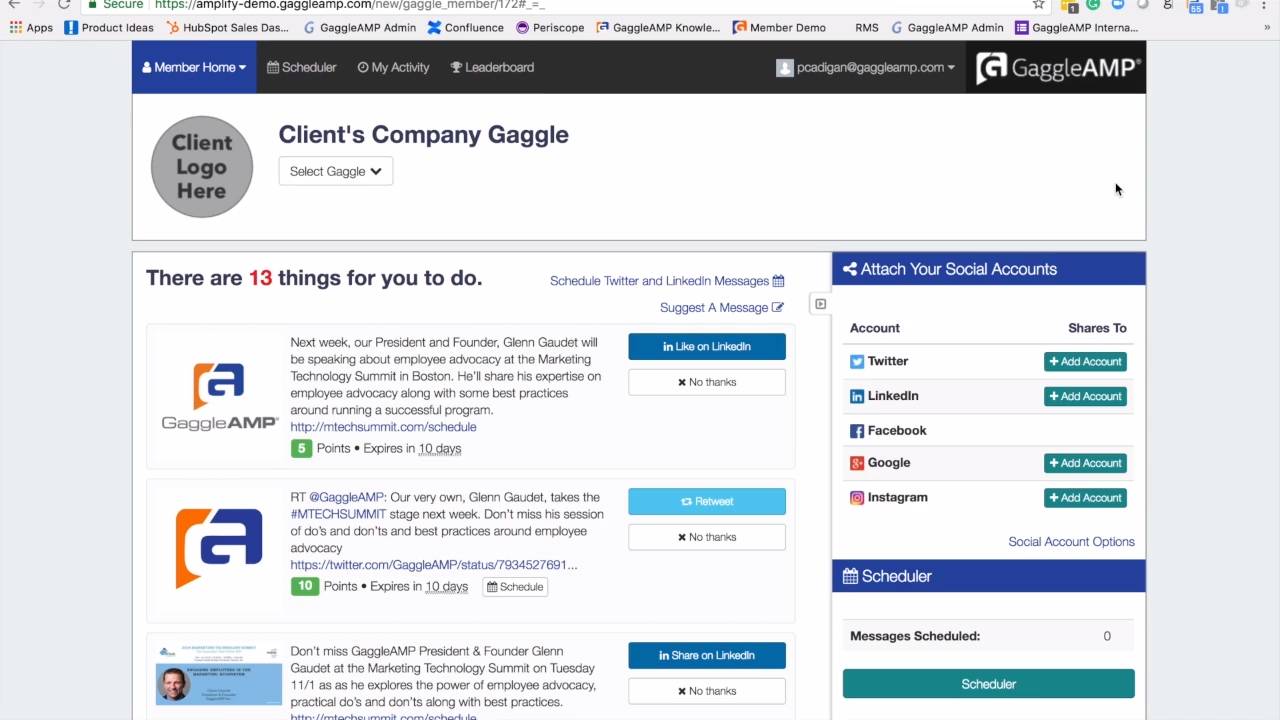Click the 5 points badge on first message
Screen dimensions: 1280x720
[301, 448]
